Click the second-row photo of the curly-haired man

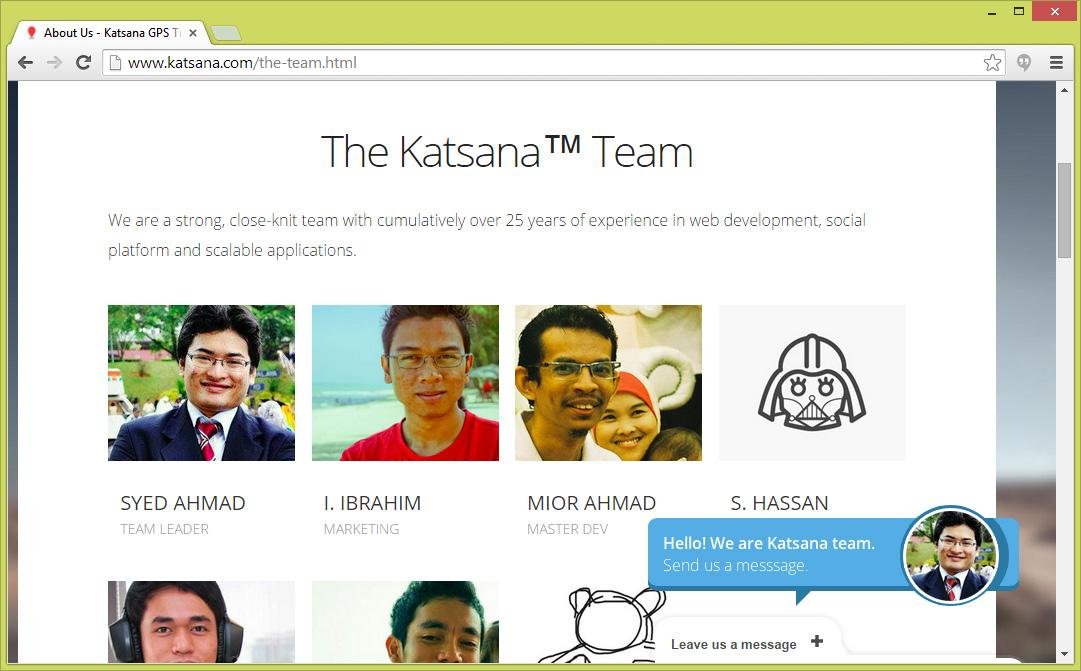pyautogui.click(x=405, y=622)
